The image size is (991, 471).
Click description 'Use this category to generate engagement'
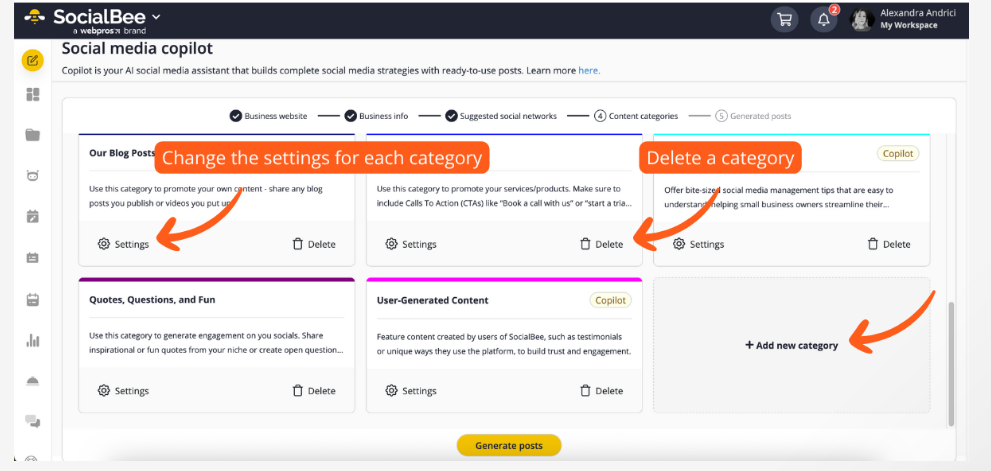[217, 343]
